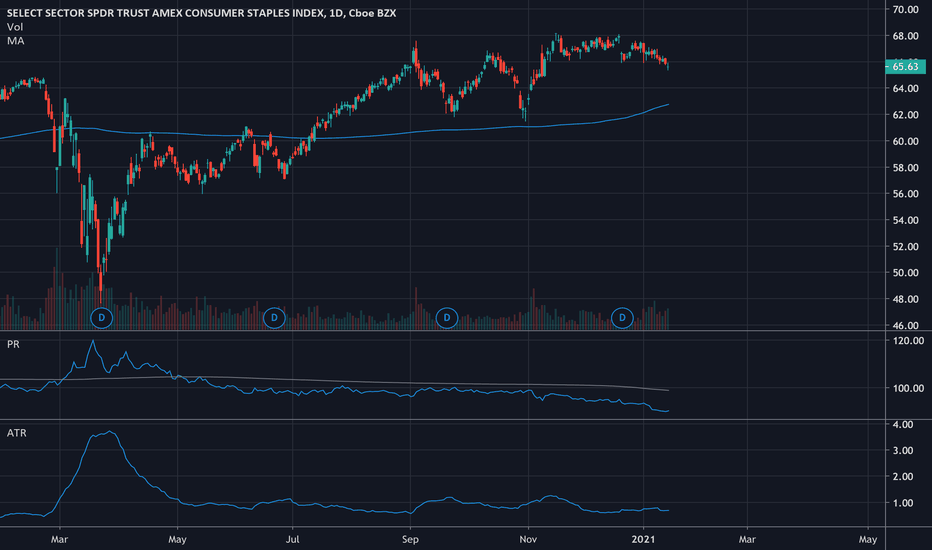
Task: Click the 70.00 price axis value
Action: pyautogui.click(x=905, y=10)
